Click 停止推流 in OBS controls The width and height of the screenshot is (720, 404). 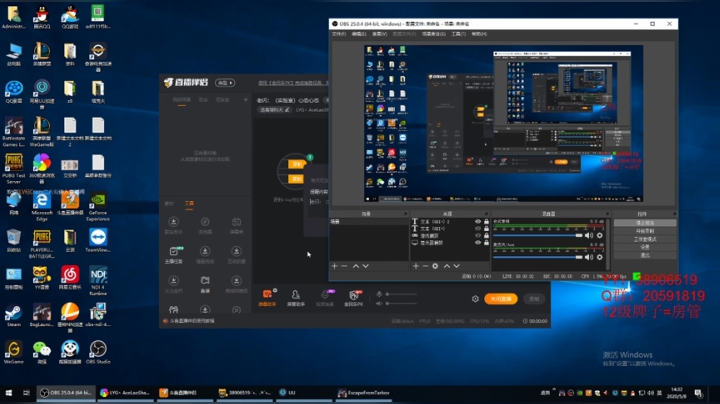click(645, 223)
